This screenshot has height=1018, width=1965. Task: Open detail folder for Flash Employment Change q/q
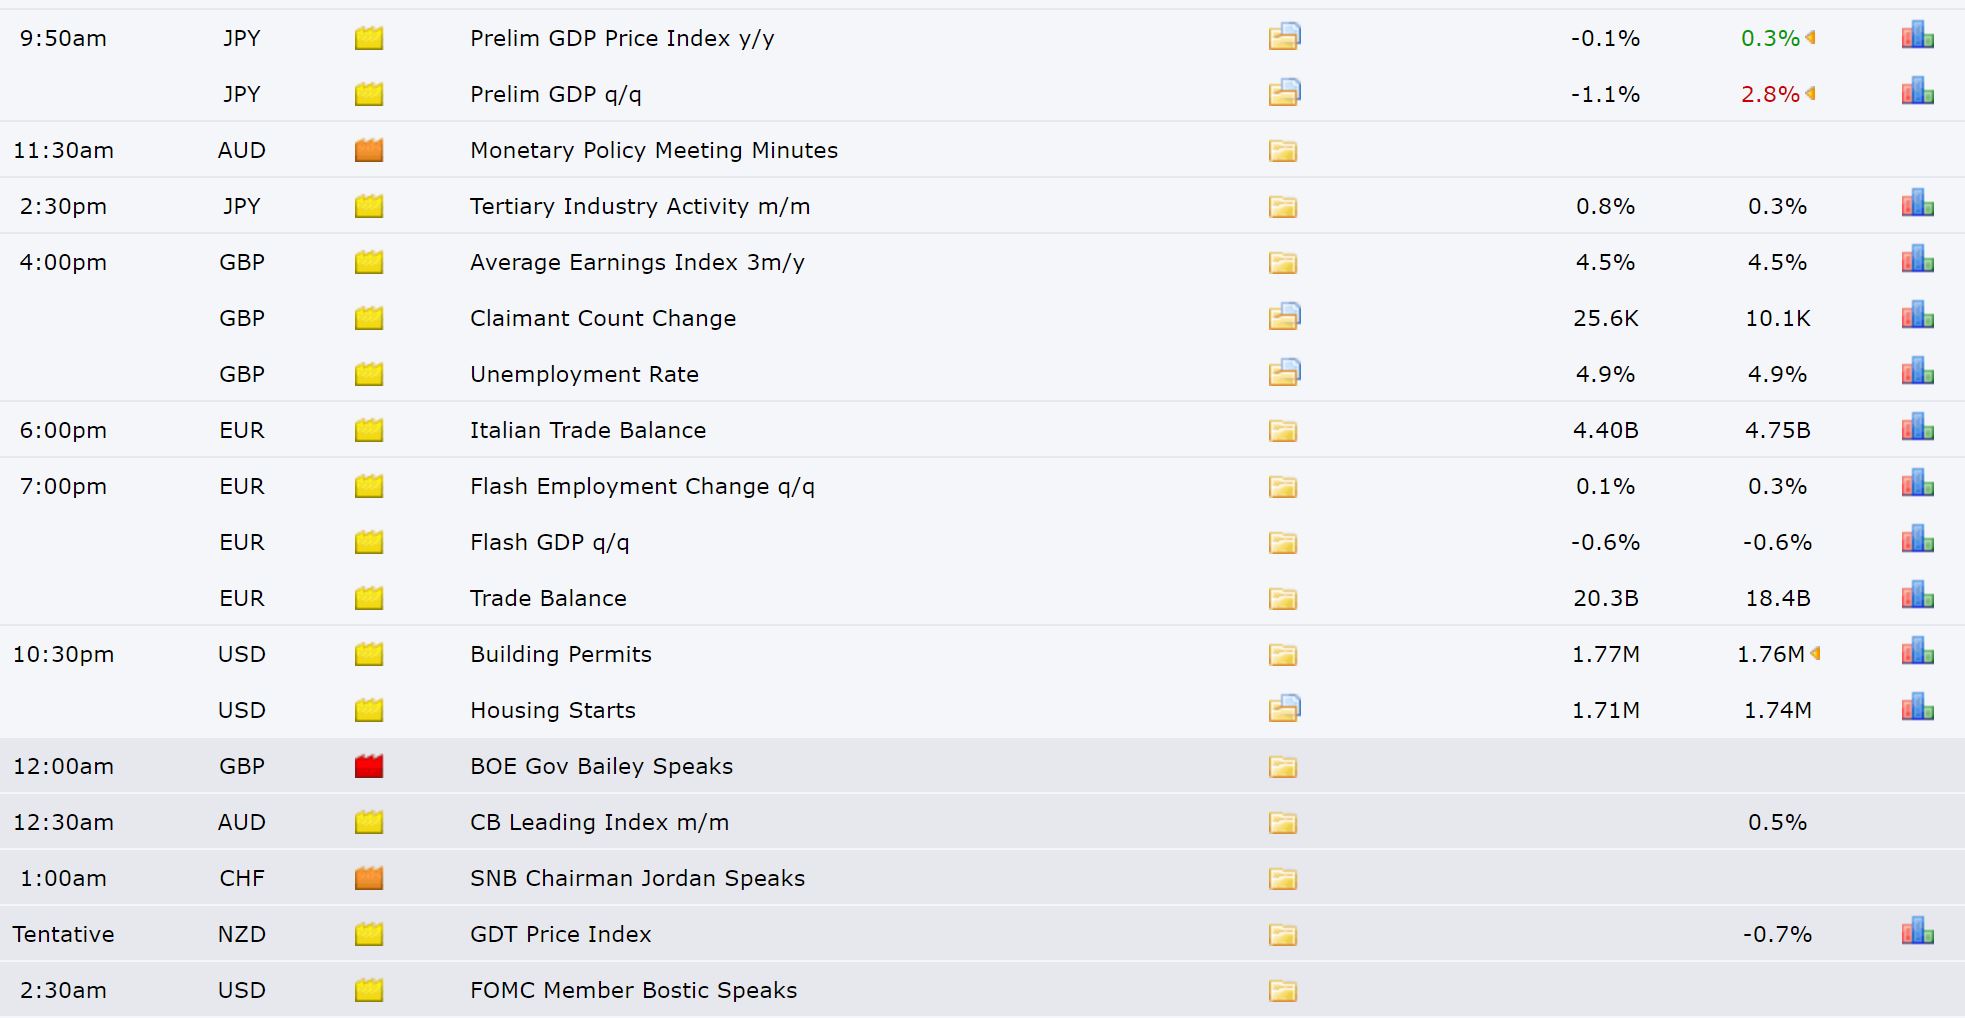tap(1283, 487)
